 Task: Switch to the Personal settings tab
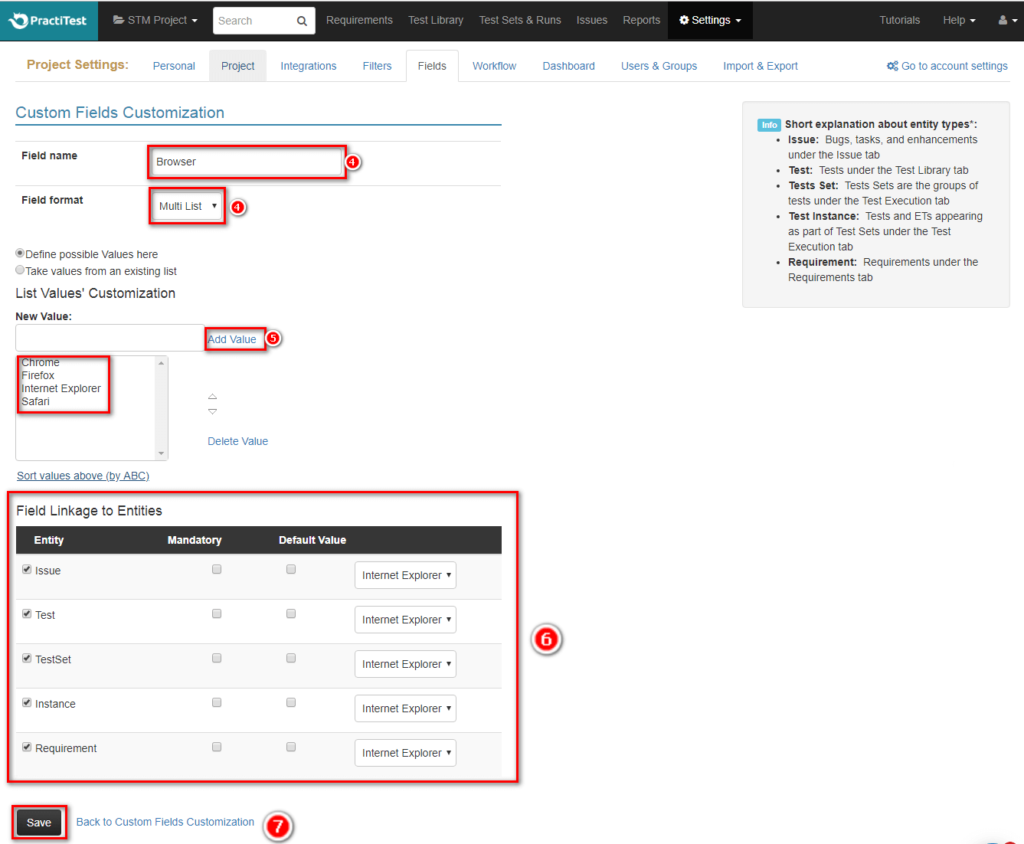point(174,66)
